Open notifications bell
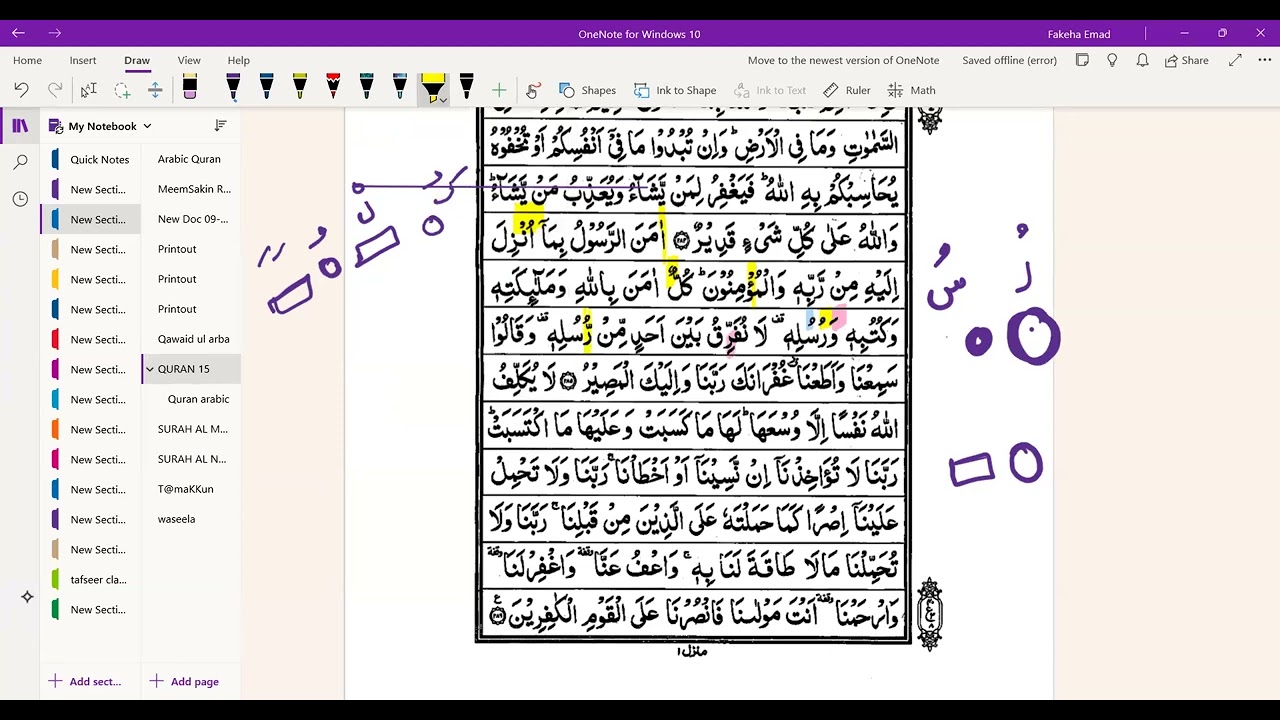The width and height of the screenshot is (1280, 720). pyautogui.click(x=1142, y=60)
